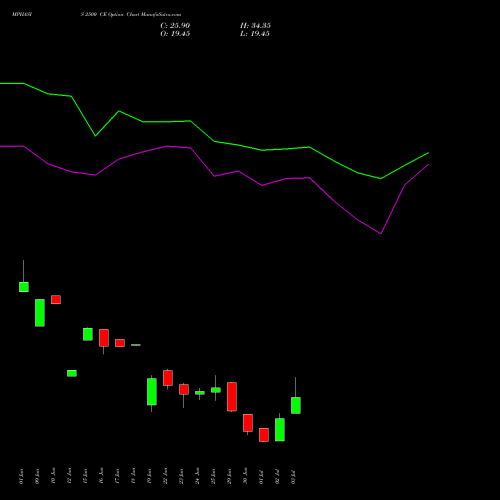Select the red 23 Jun candlestick

click(184, 389)
